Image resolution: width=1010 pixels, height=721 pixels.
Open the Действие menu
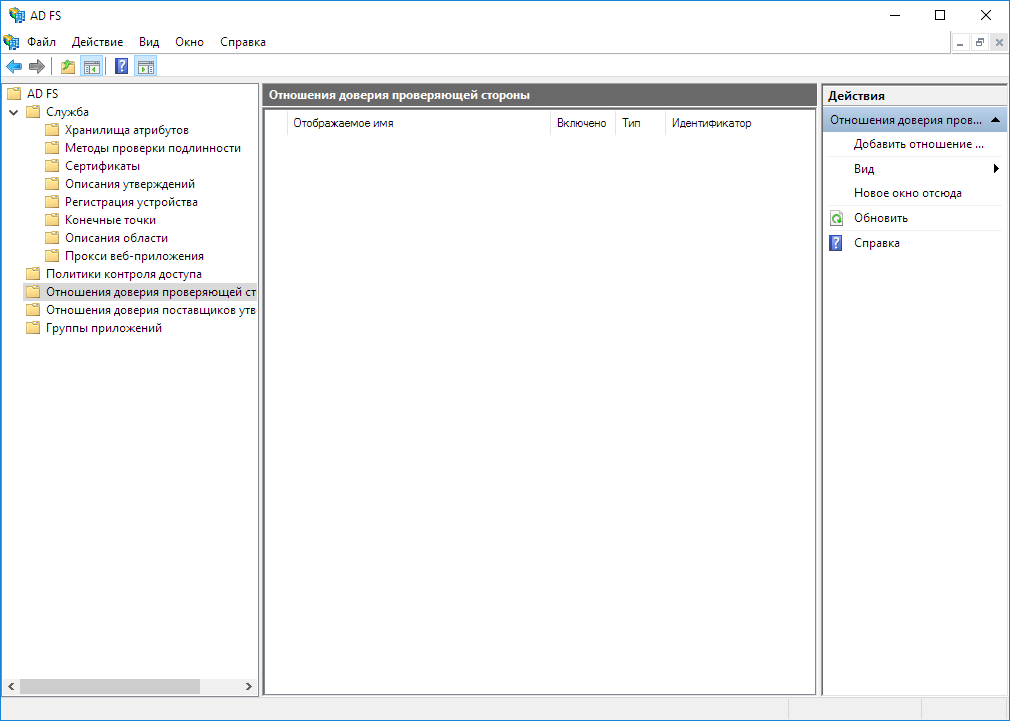click(97, 42)
